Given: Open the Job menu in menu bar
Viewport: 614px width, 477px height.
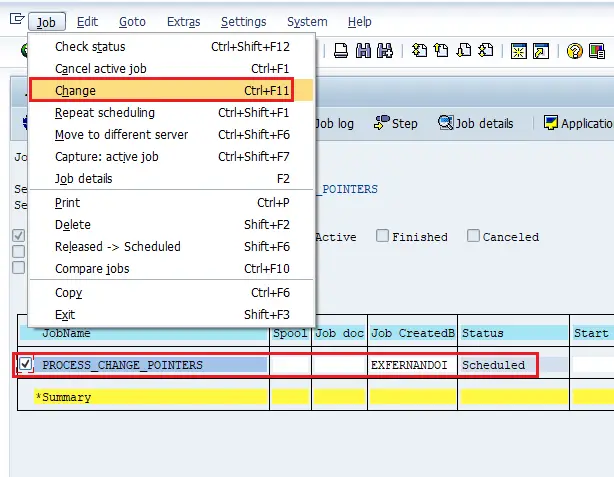Looking at the screenshot, I should (46, 22).
